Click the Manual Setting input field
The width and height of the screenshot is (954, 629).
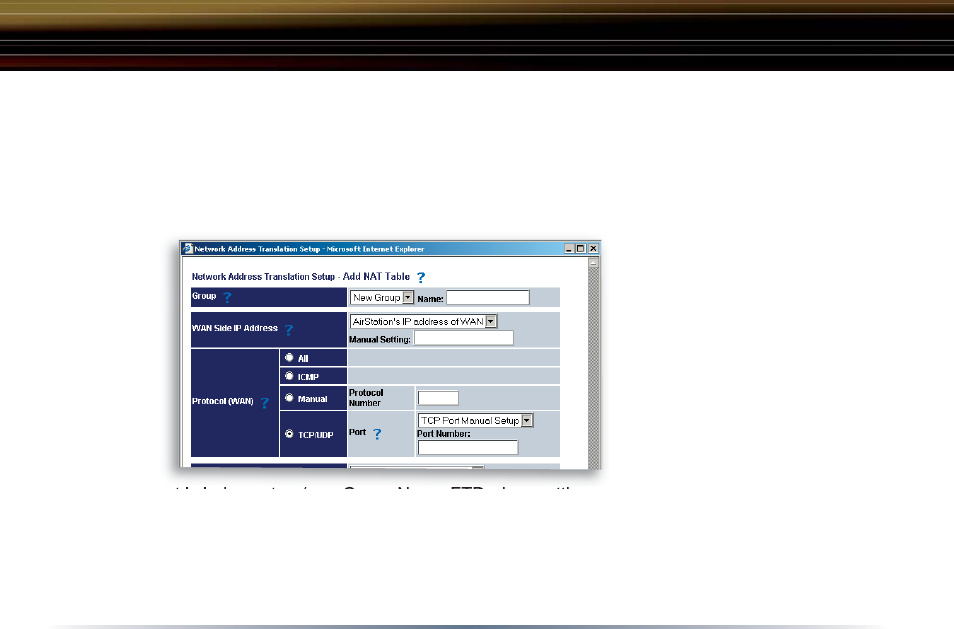(464, 338)
